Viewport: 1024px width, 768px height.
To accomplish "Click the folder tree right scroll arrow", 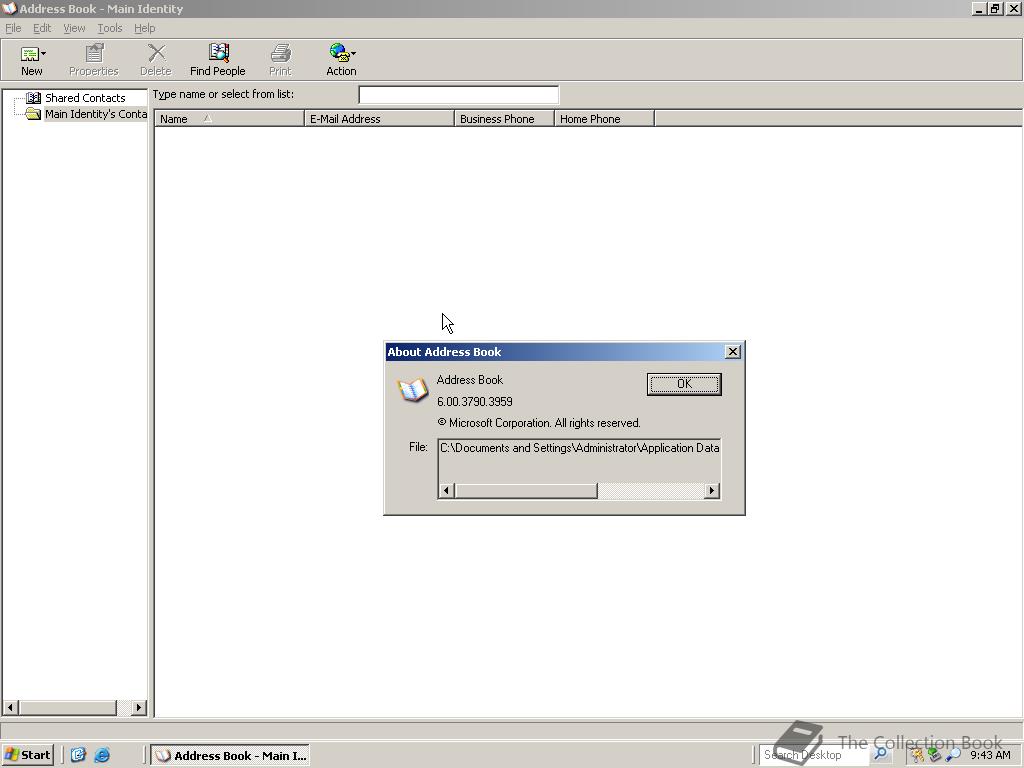I will coord(138,707).
